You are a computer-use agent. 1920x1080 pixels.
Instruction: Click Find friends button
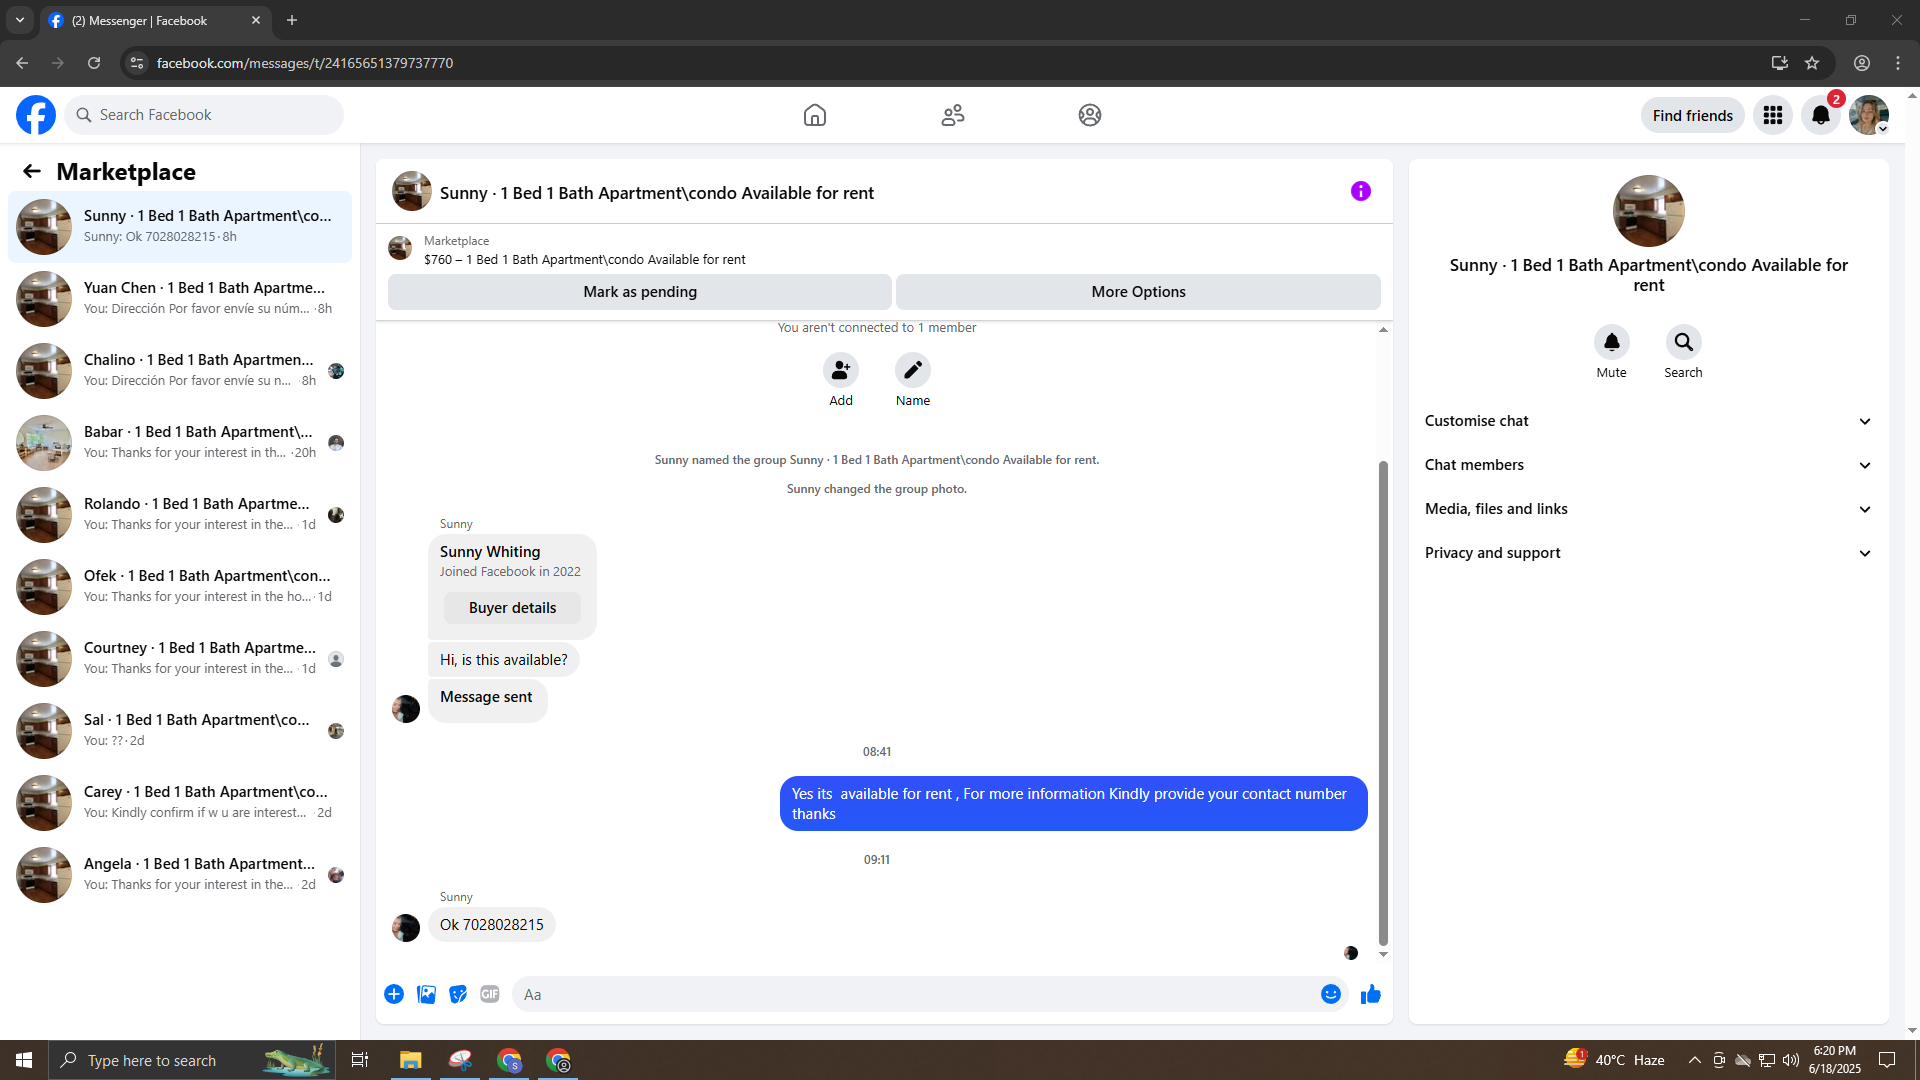[1692, 115]
